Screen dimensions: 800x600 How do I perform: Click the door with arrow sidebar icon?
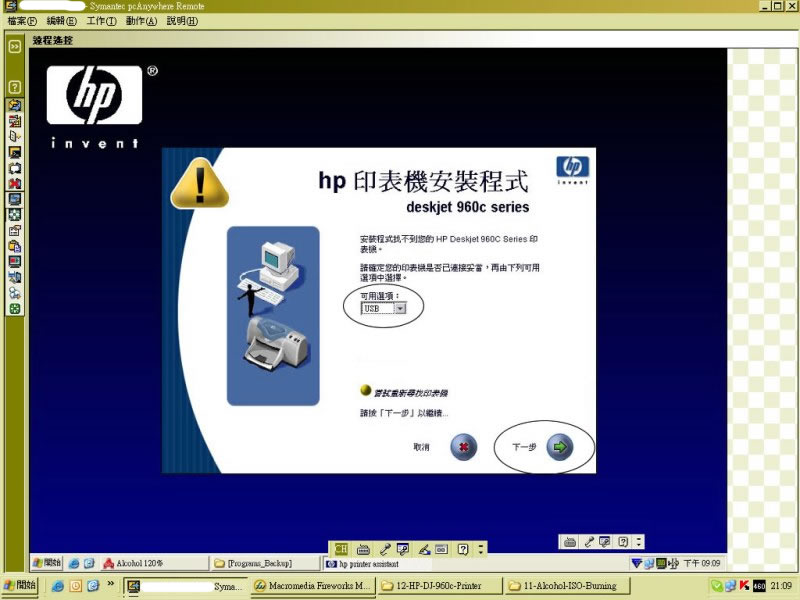coord(15,136)
